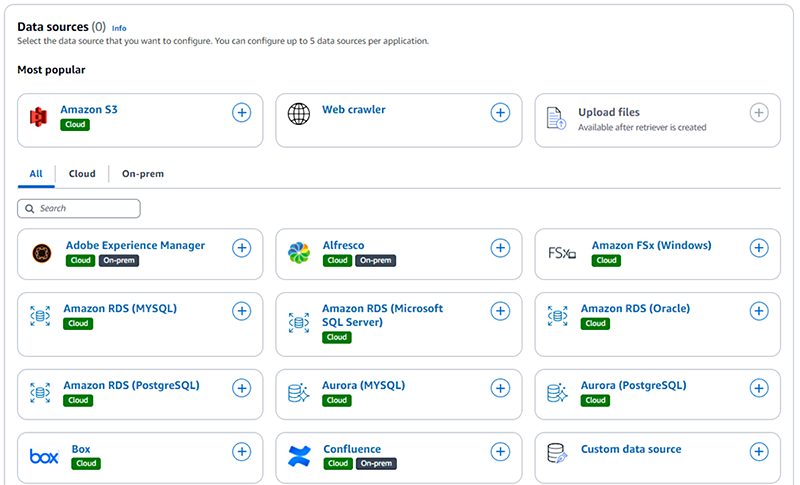Add Amazon RDS (PostgreSQL) via plus icon
This screenshot has width=800, height=485.
[242, 388]
